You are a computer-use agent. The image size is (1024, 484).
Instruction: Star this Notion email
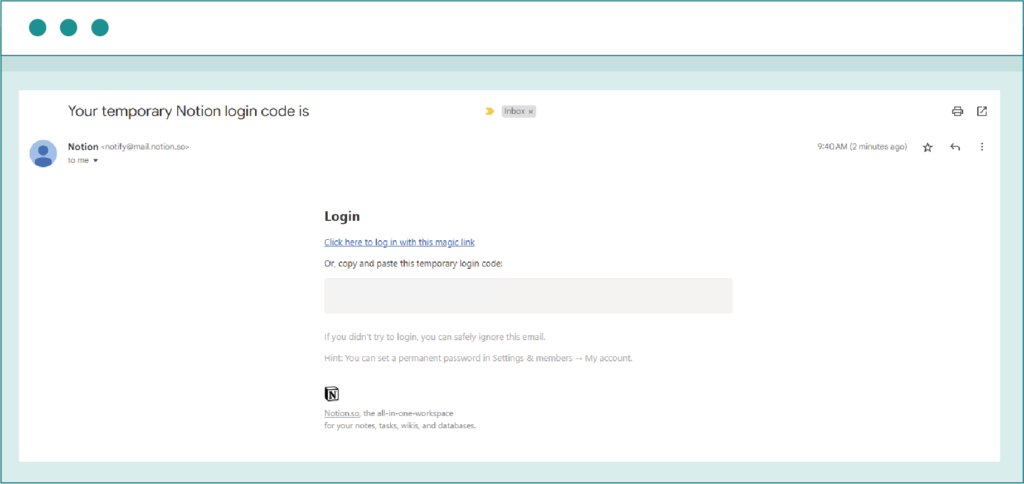(927, 147)
